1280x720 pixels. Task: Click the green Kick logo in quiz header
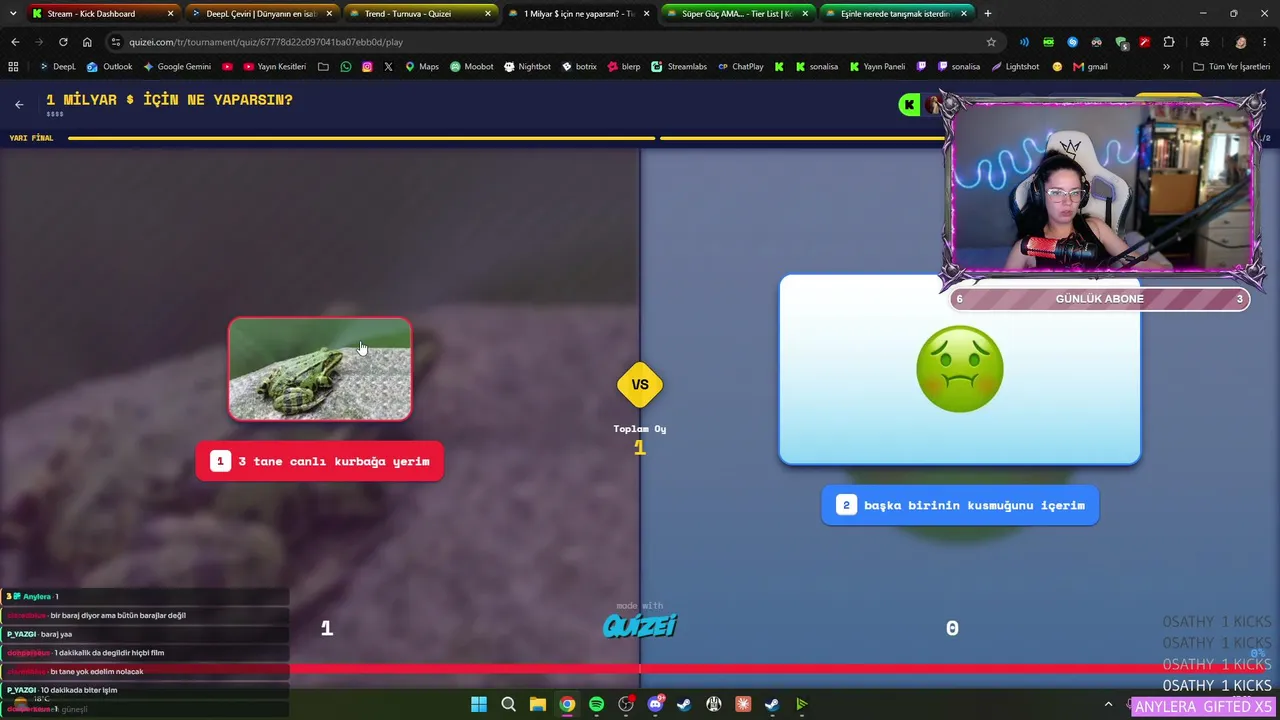click(909, 104)
